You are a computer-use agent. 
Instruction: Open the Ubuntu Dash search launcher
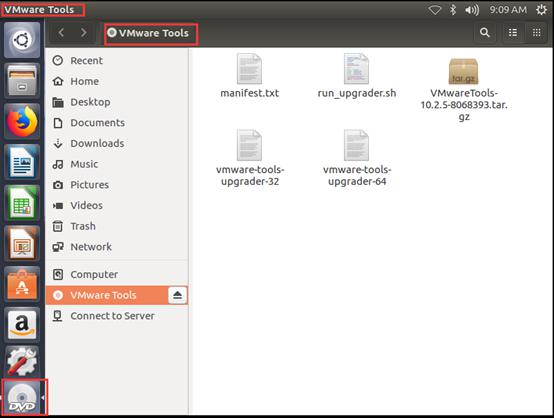[x=22, y=40]
